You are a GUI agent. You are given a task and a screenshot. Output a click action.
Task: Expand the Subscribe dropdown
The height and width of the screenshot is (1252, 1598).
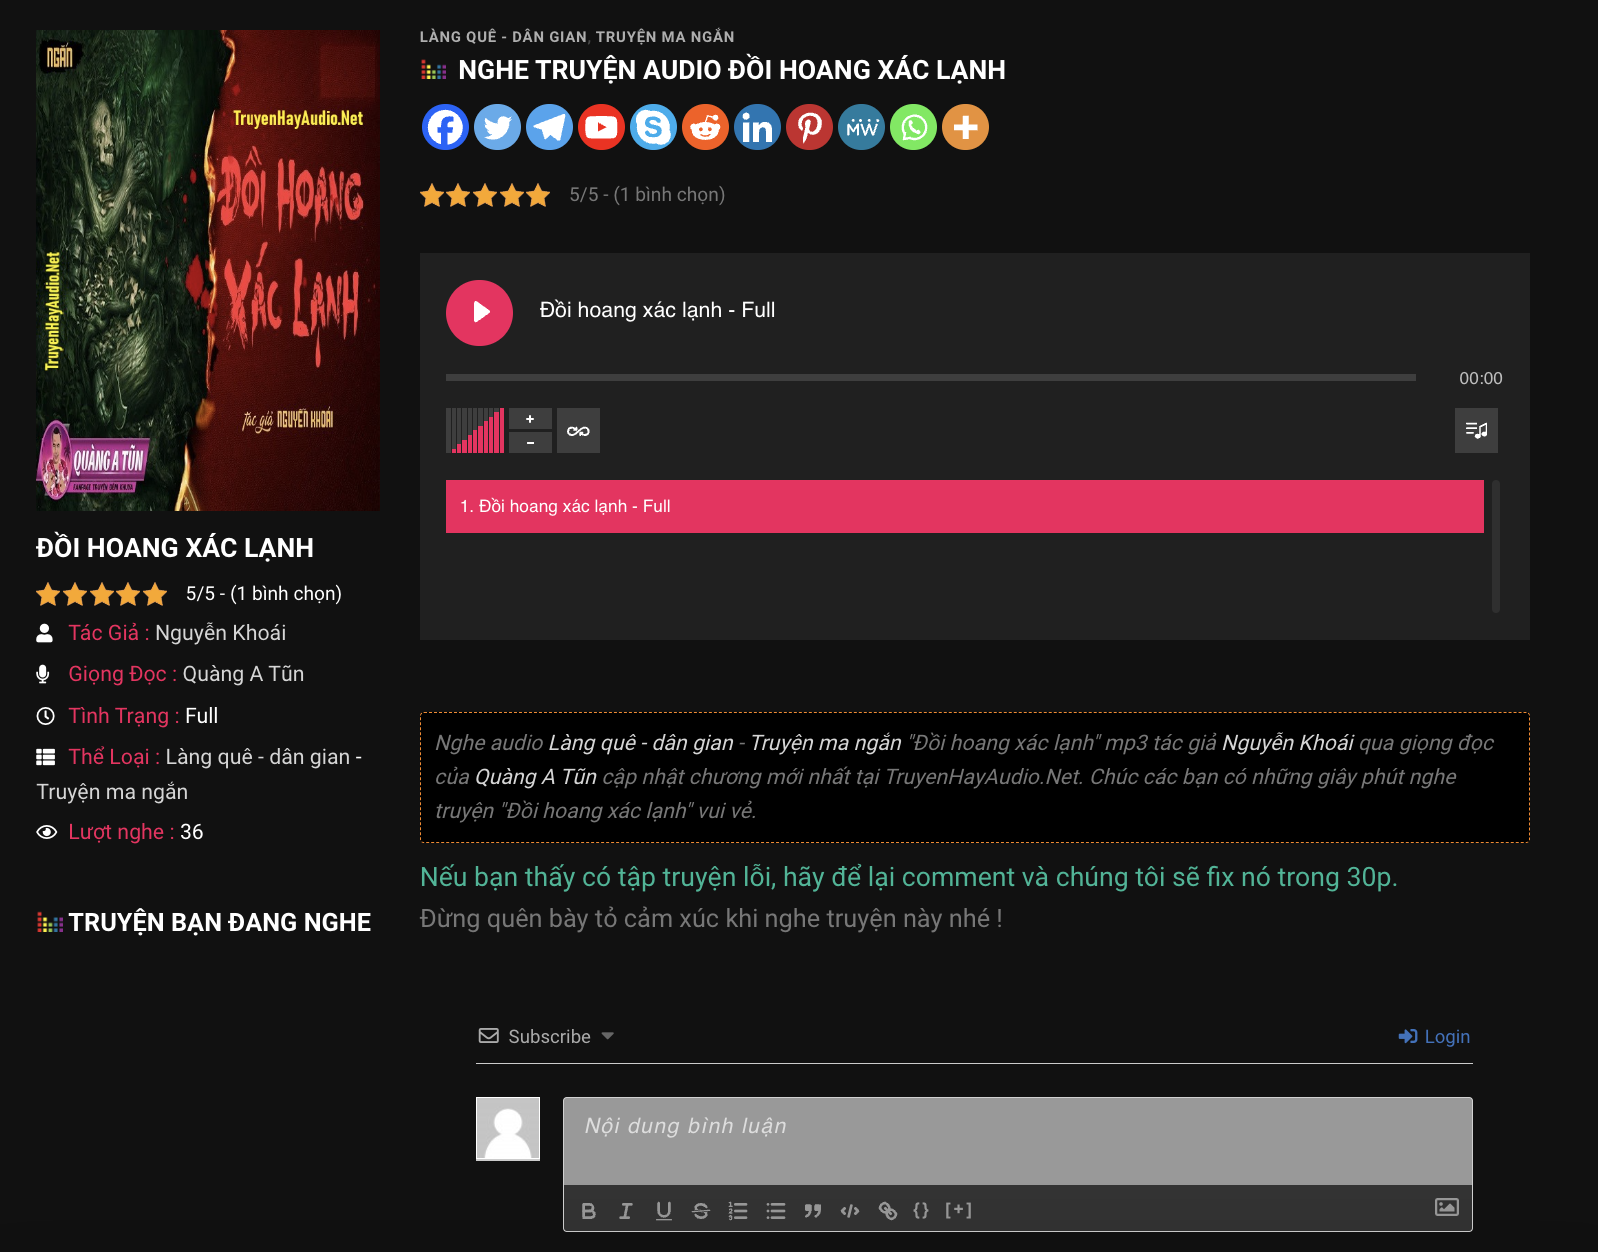546,1036
